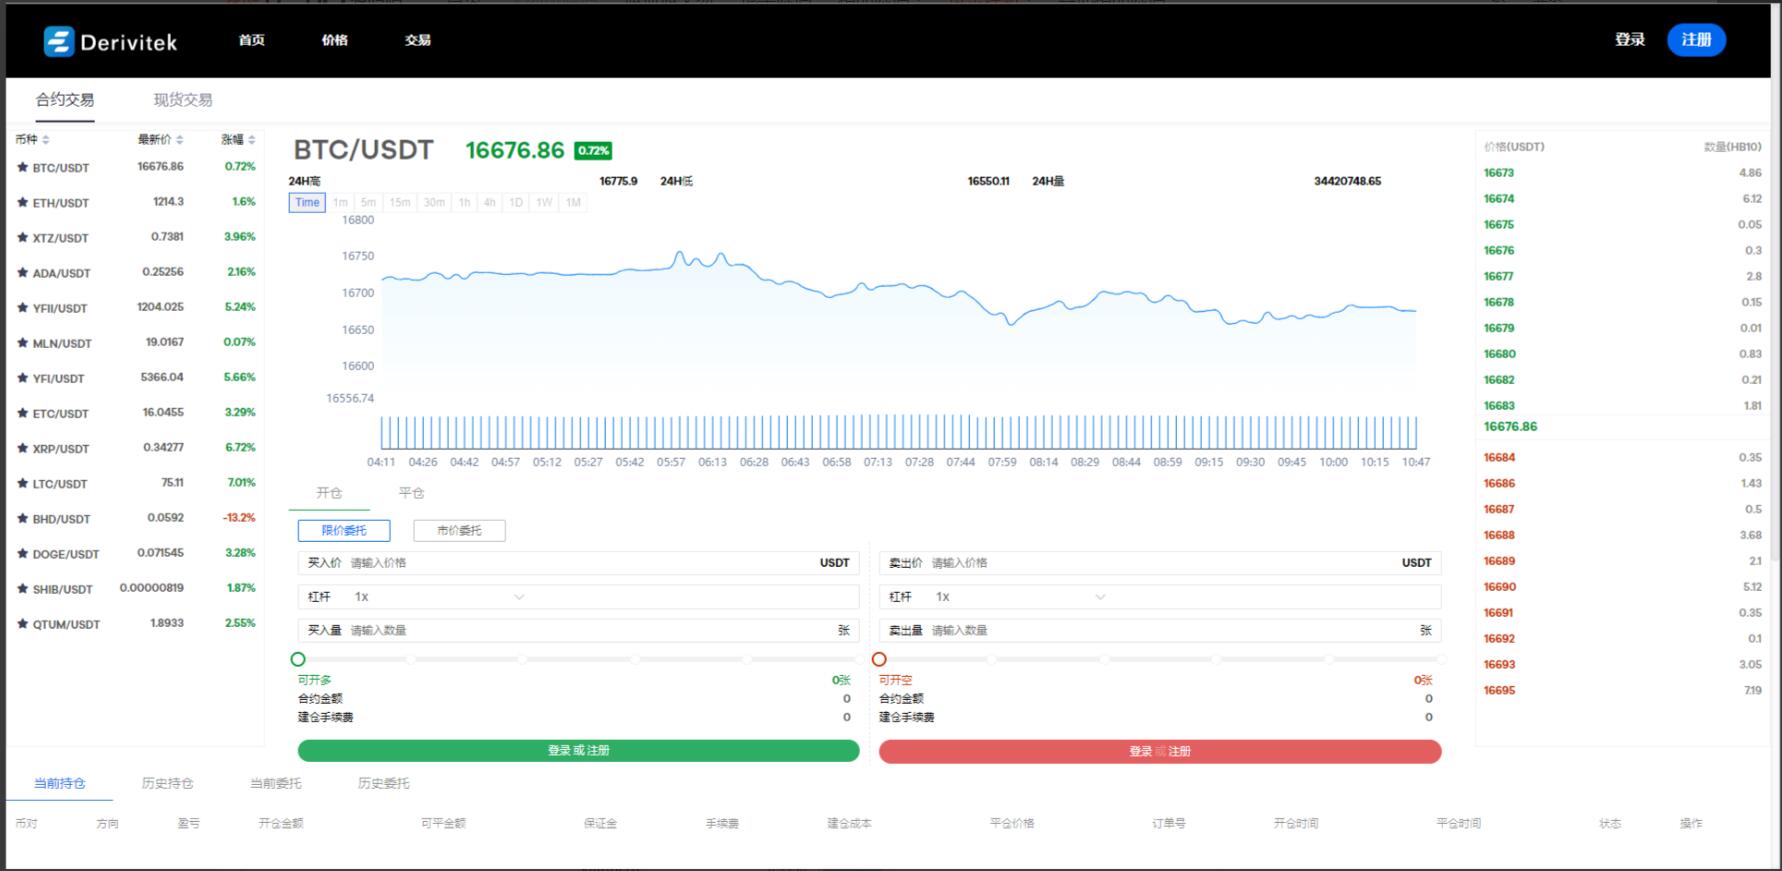Select the 限价委托 order type

[x=343, y=530]
